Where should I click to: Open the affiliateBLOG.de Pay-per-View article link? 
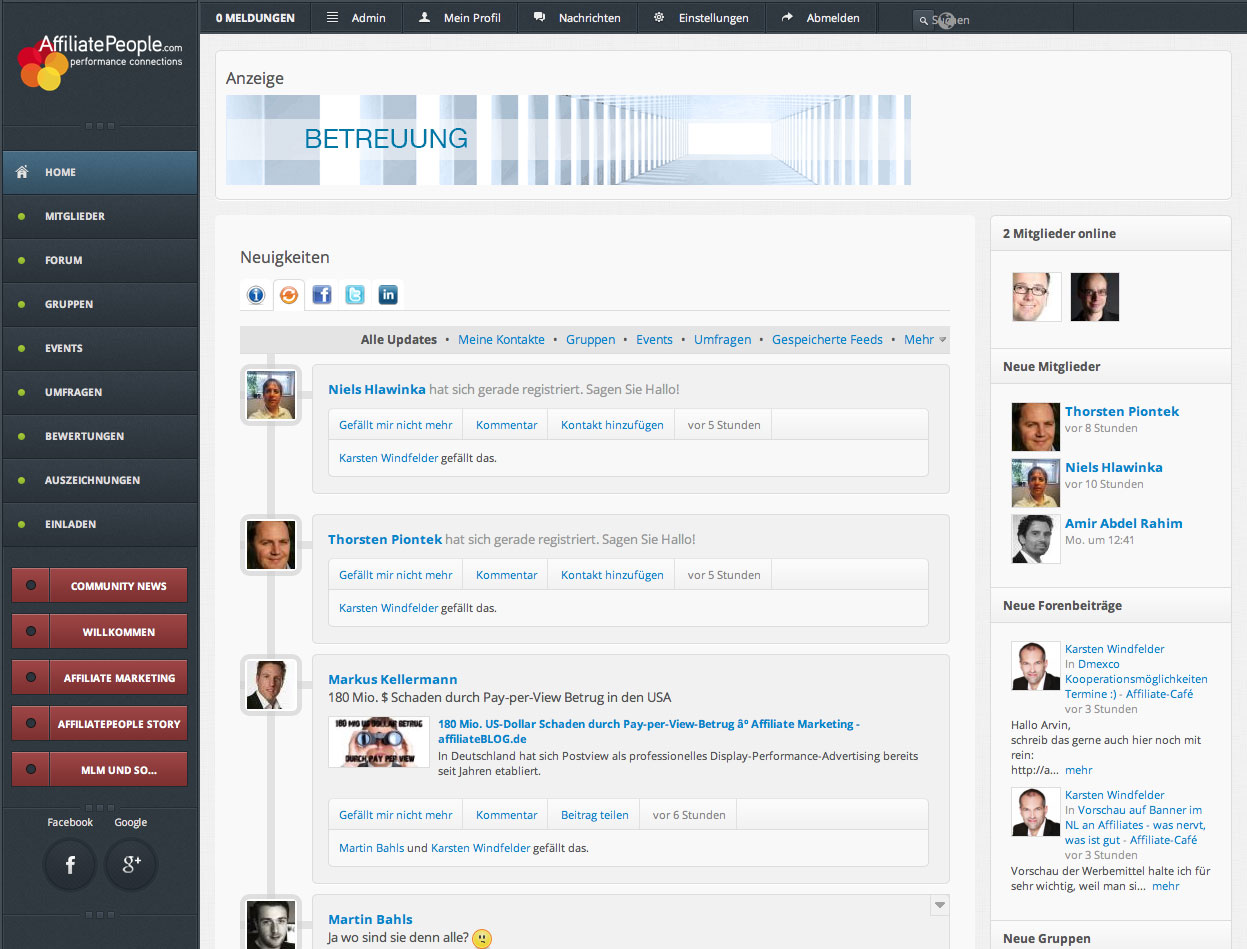pyautogui.click(x=648, y=731)
